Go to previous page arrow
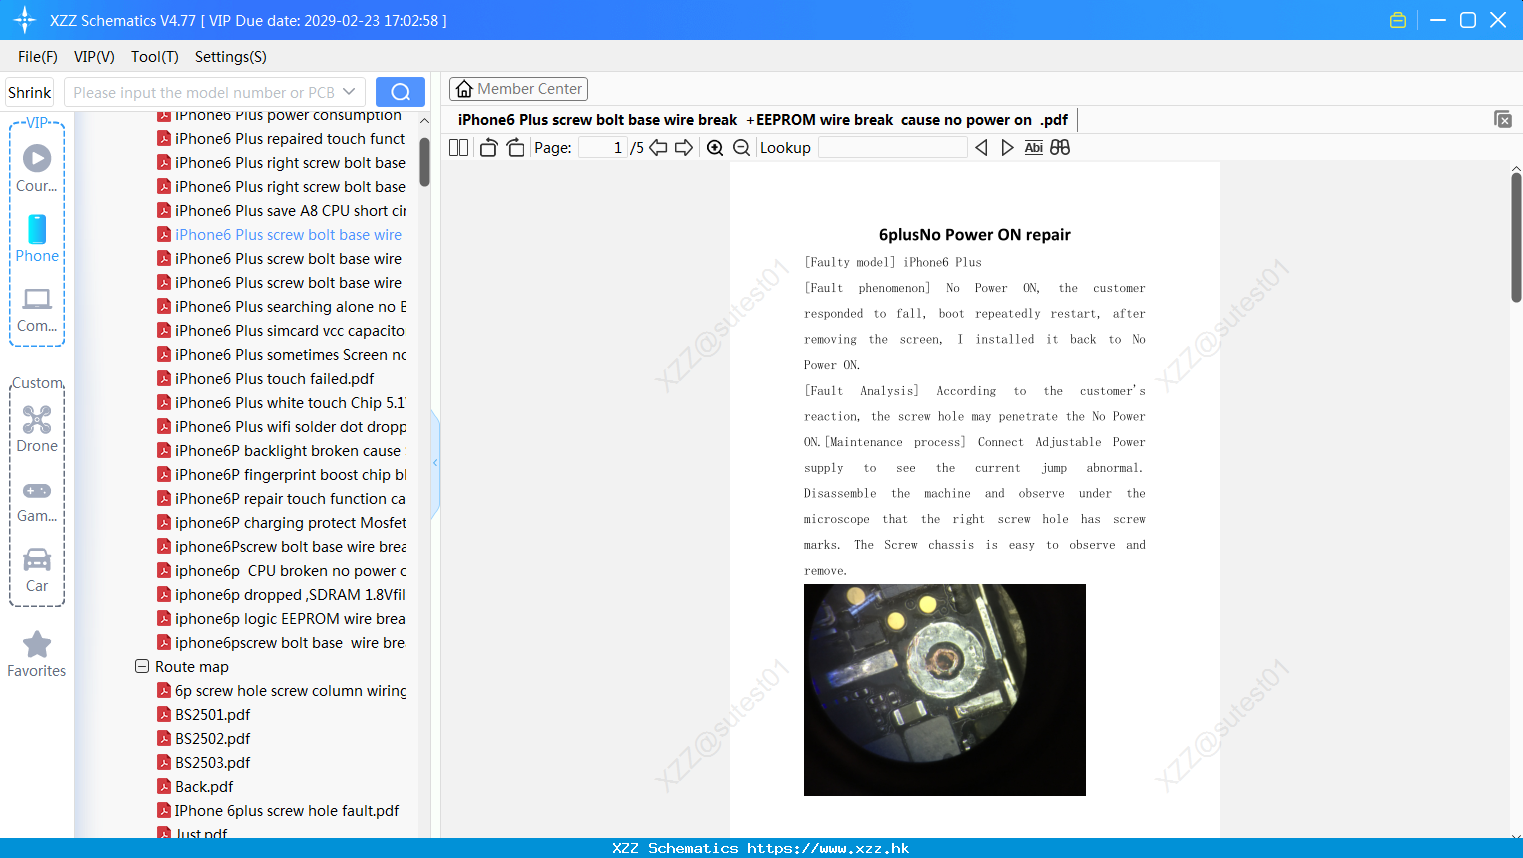This screenshot has height=858, width=1523. coord(658,148)
